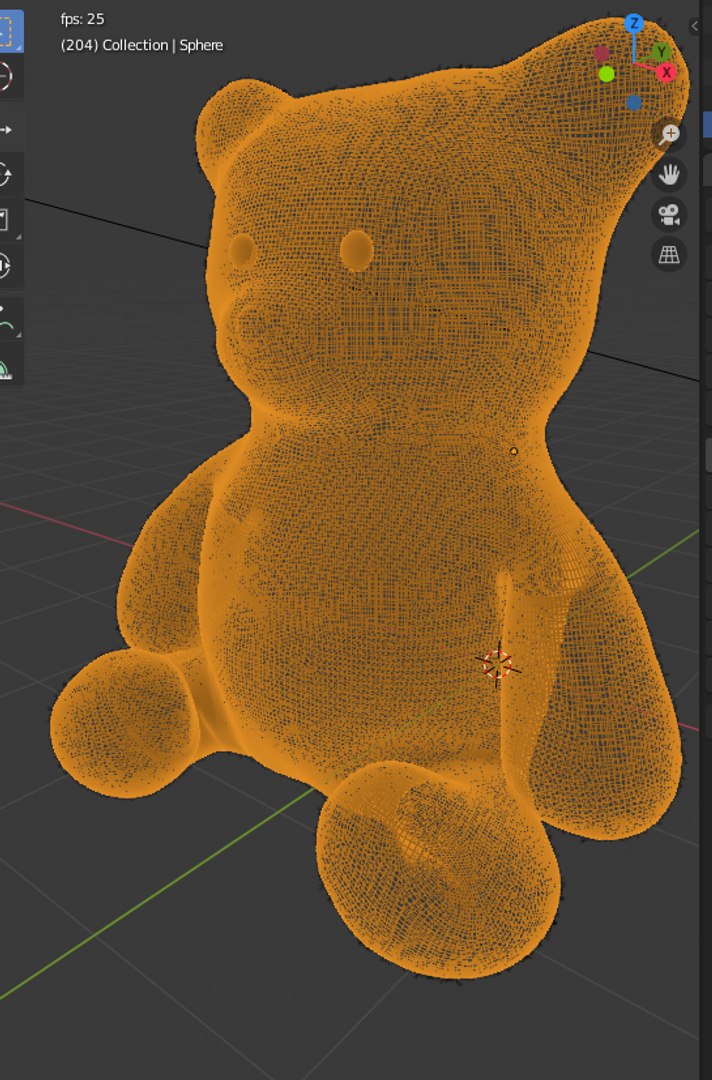This screenshot has height=1080, width=712.
Task: Click the red X axis gizmo handle
Action: (x=666, y=72)
